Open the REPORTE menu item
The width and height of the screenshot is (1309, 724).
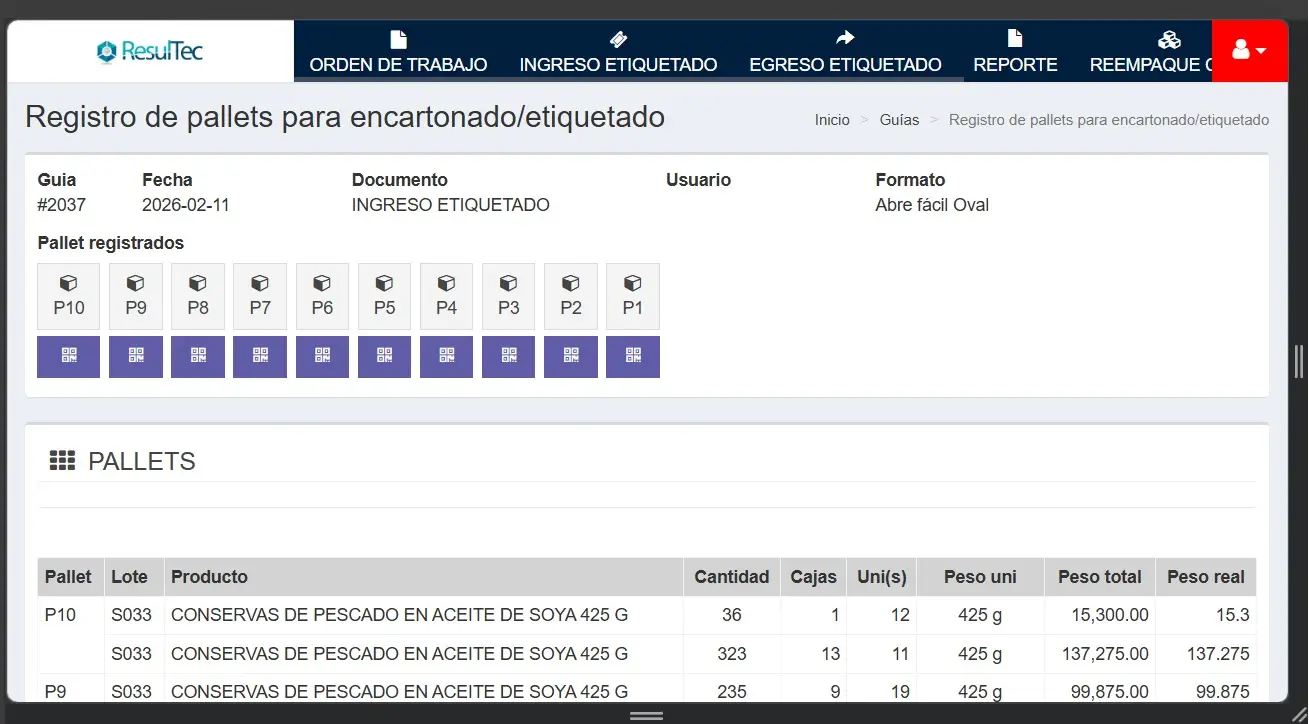pos(1015,63)
